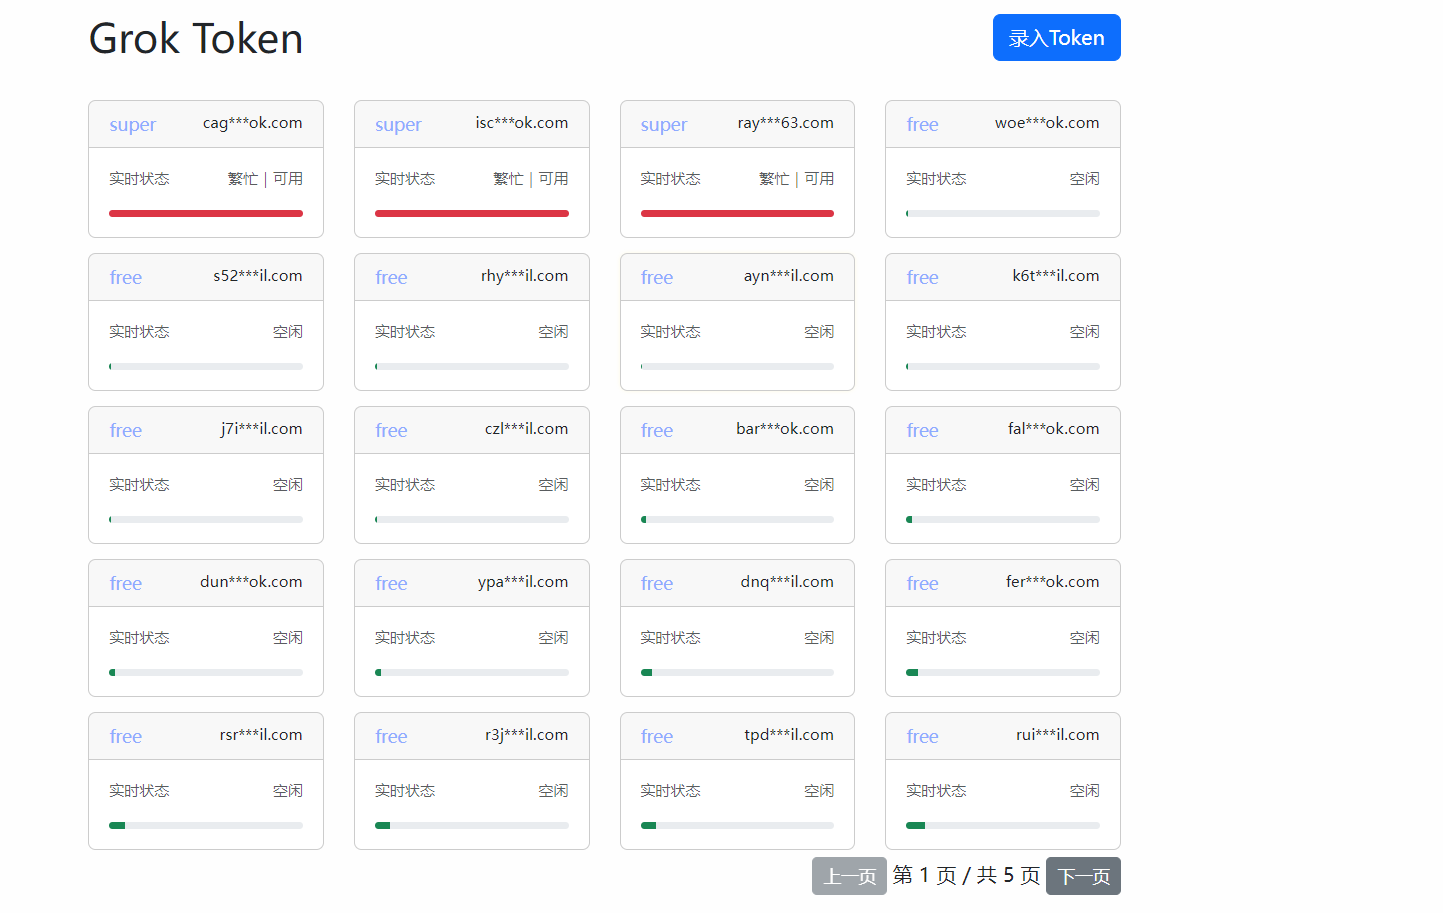
Task: Click progress bar on dnq***il.com card
Action: [737, 672]
